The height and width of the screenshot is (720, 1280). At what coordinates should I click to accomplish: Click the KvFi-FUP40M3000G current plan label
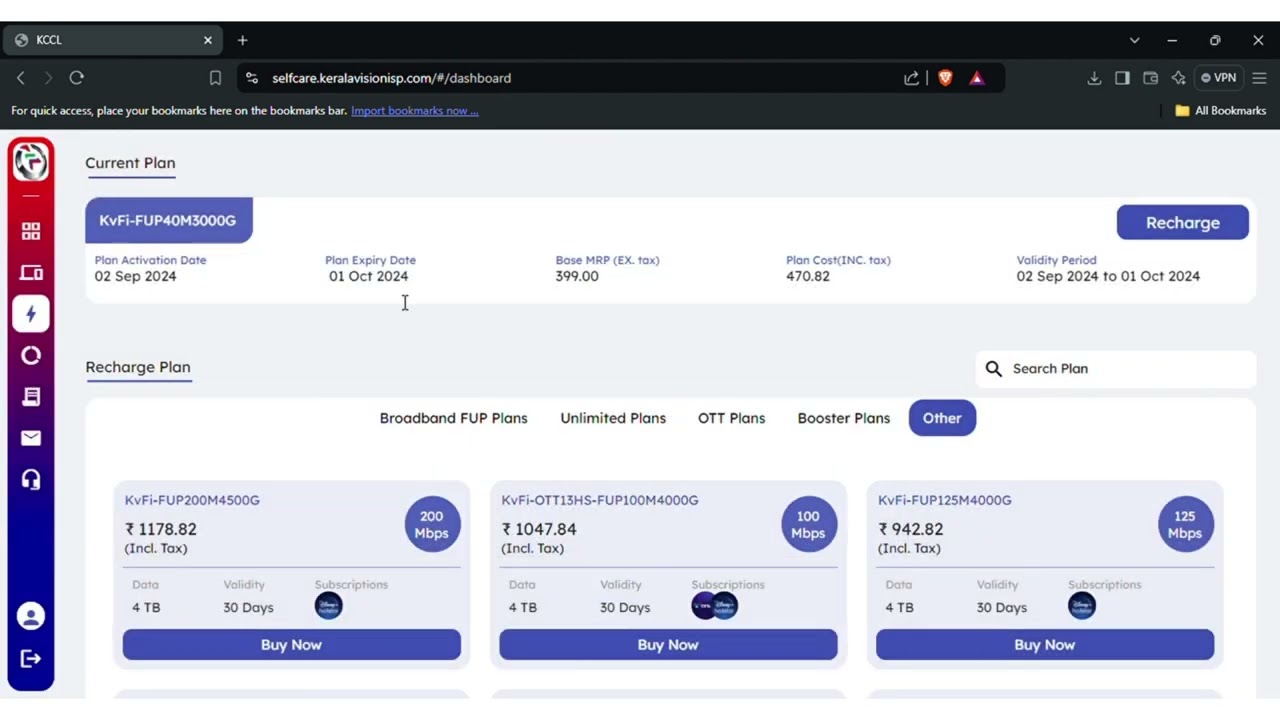tap(168, 220)
